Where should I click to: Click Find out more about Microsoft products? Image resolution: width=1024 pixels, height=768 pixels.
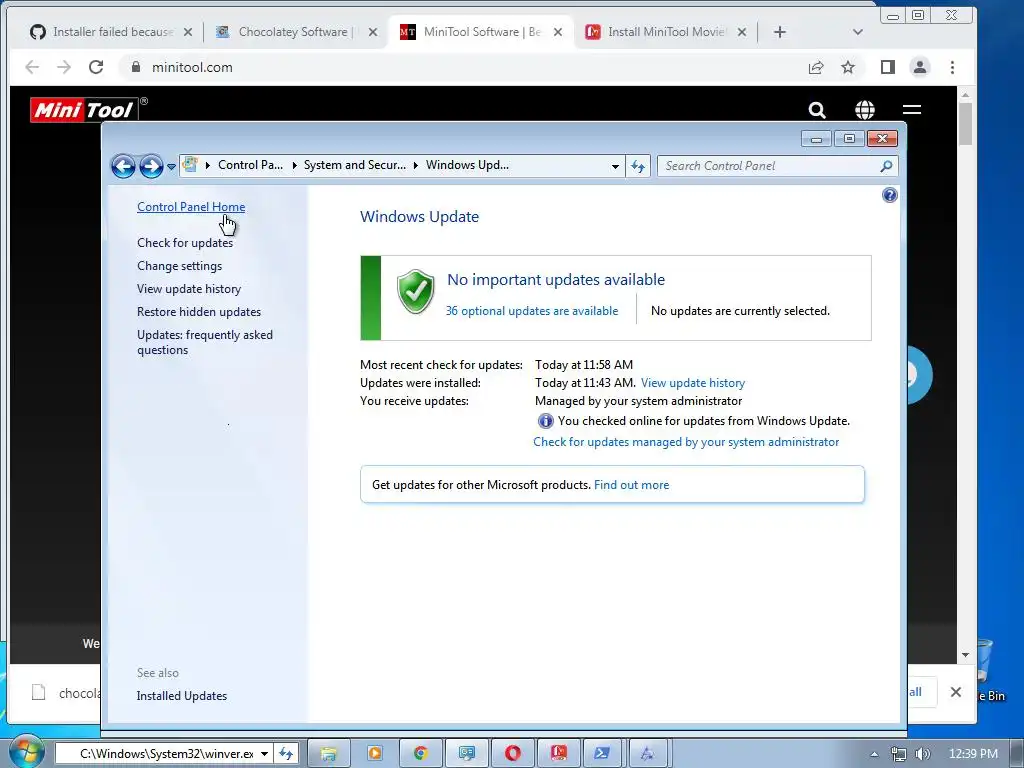(632, 485)
